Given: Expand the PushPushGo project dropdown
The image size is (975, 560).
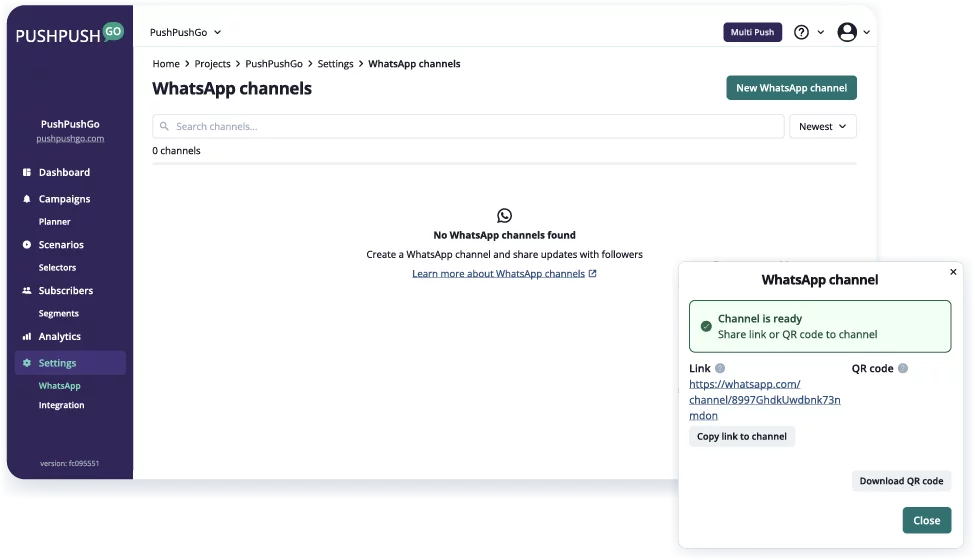Looking at the screenshot, I should click(x=185, y=32).
